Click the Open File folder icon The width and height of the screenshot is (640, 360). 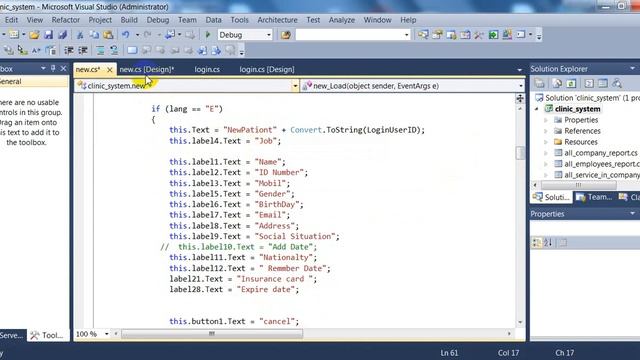point(34,35)
